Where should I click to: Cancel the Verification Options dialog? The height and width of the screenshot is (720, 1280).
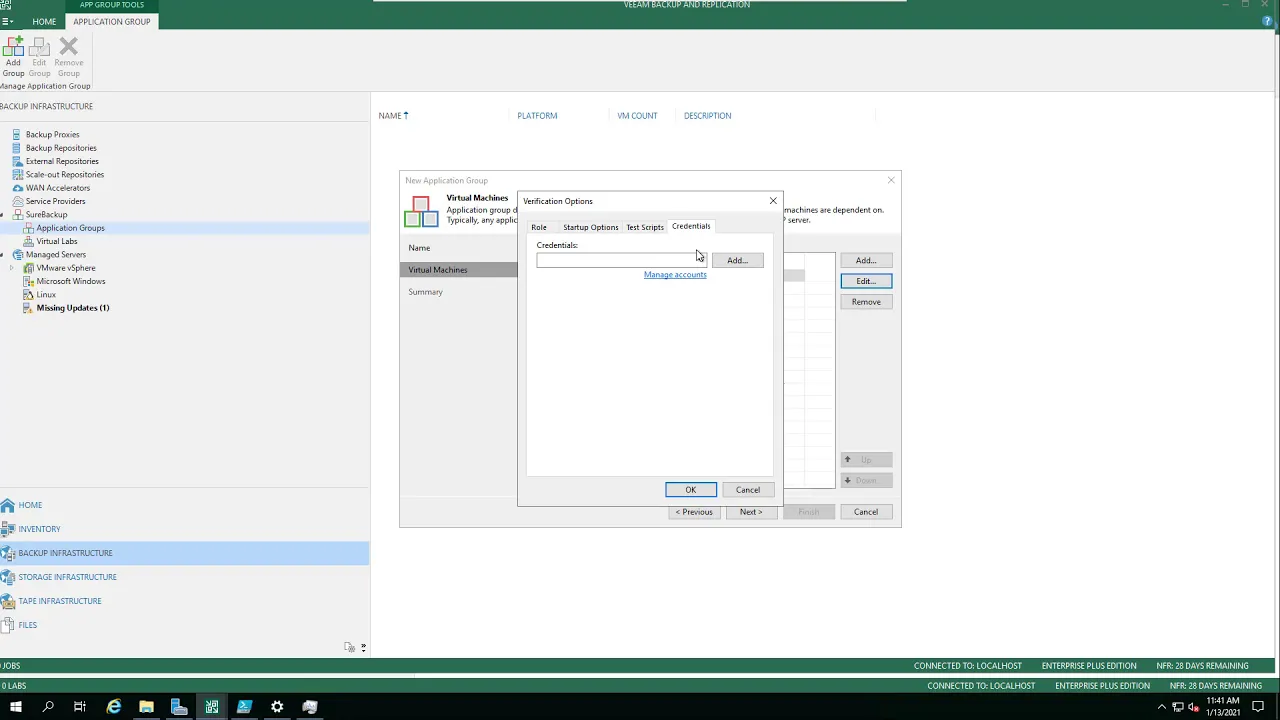748,490
